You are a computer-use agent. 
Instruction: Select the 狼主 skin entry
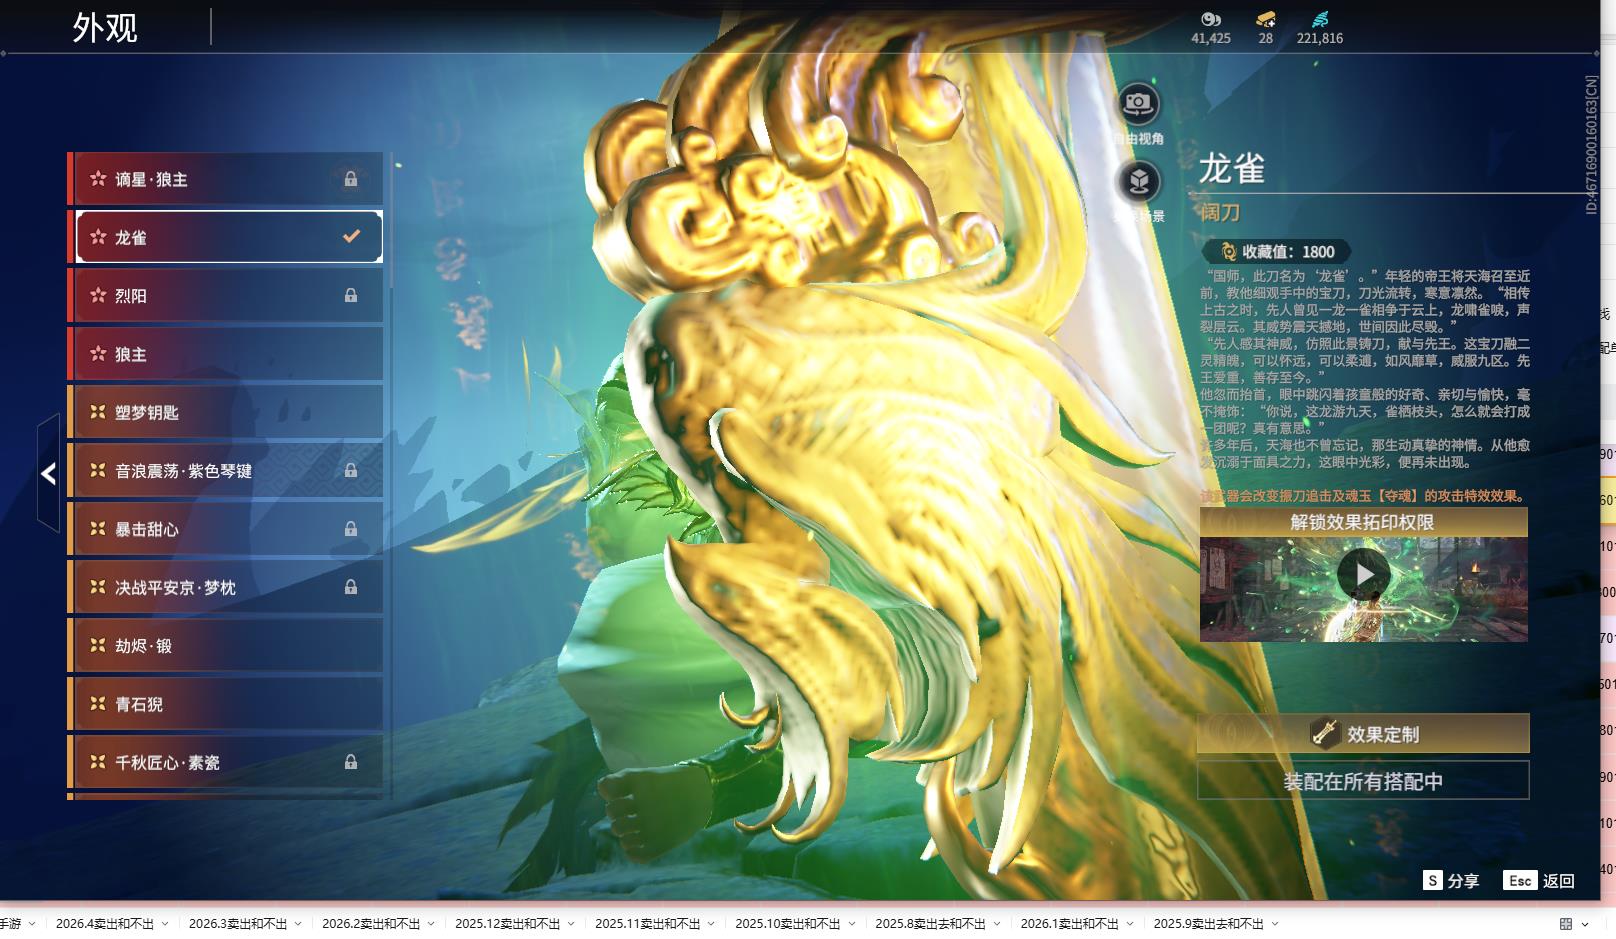[x=228, y=355]
